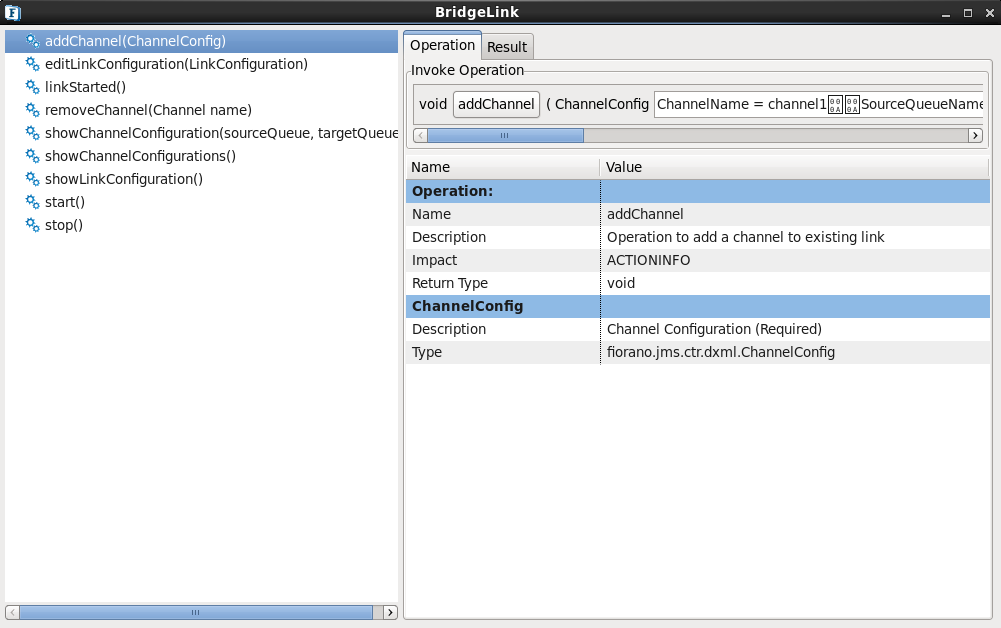Image resolution: width=1001 pixels, height=628 pixels.
Task: Click the gear icon beside showLinkConfiguration()
Action: pyautogui.click(x=33, y=179)
